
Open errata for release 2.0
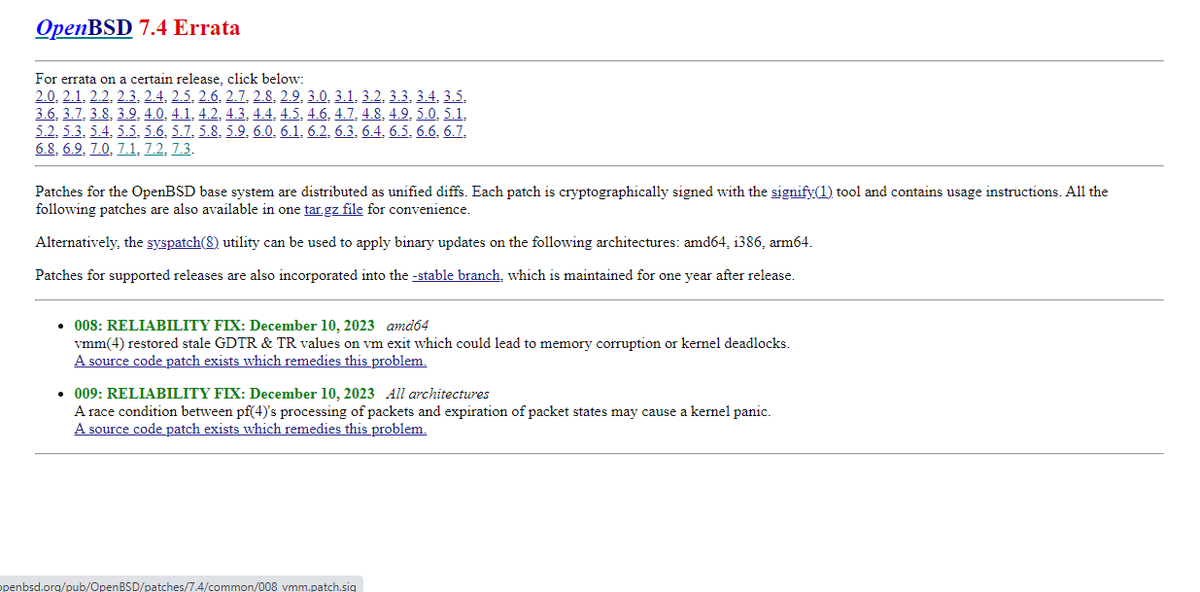point(45,97)
